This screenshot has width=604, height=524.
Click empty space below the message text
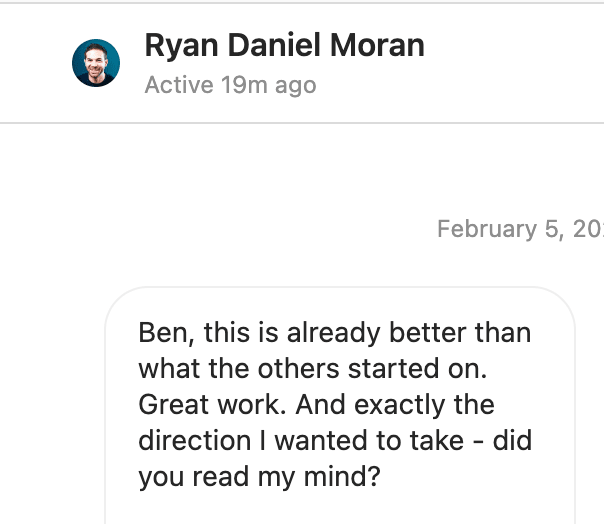coord(340,508)
